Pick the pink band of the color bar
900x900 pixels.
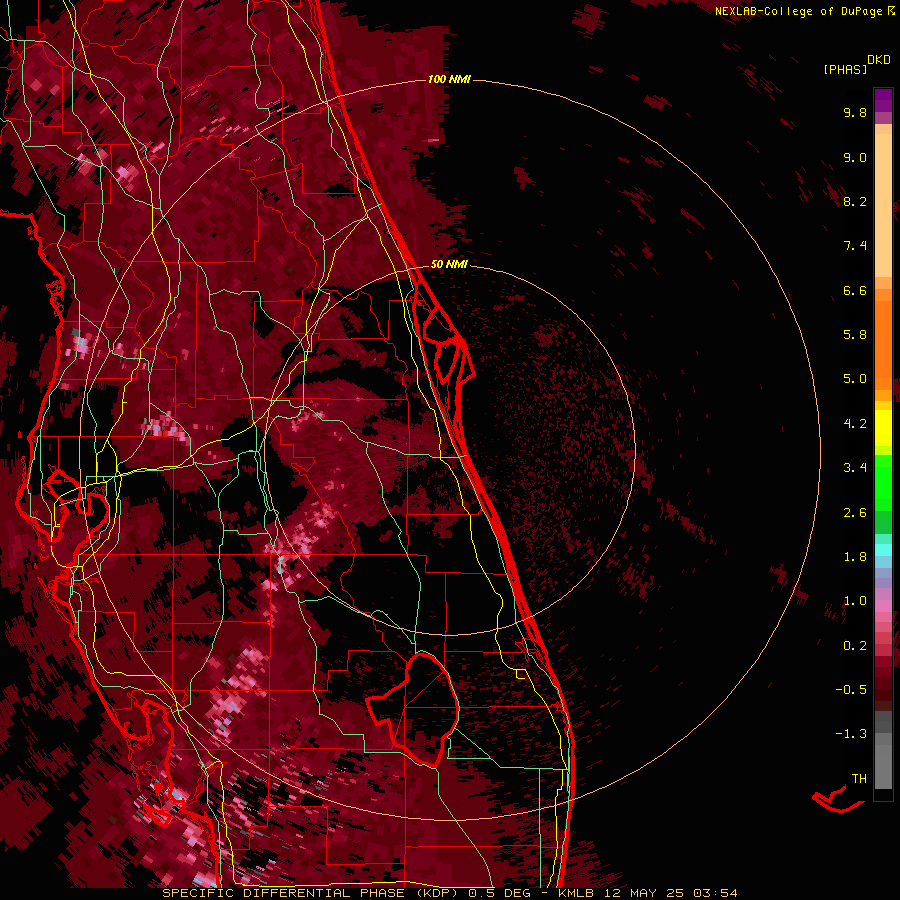coord(883,606)
